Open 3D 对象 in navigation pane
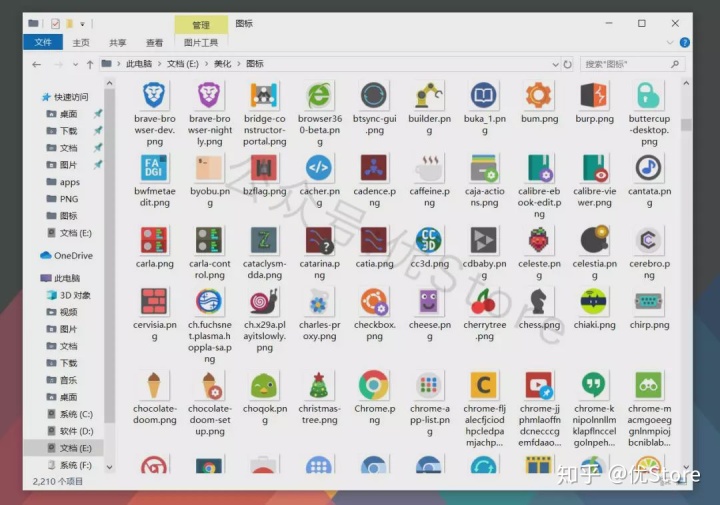 point(75,295)
